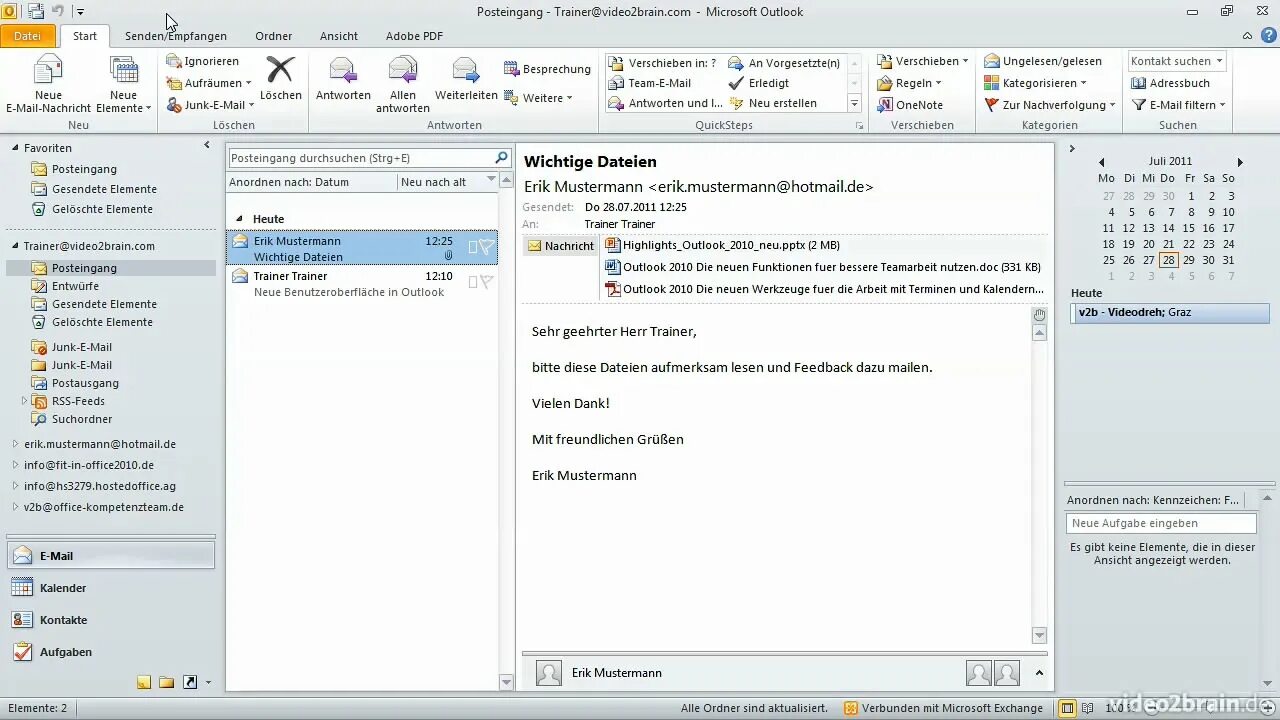Screen dimensions: 1280x720
Task: Open Zur Nachverfolgung flag menu
Action: pos(1050,105)
